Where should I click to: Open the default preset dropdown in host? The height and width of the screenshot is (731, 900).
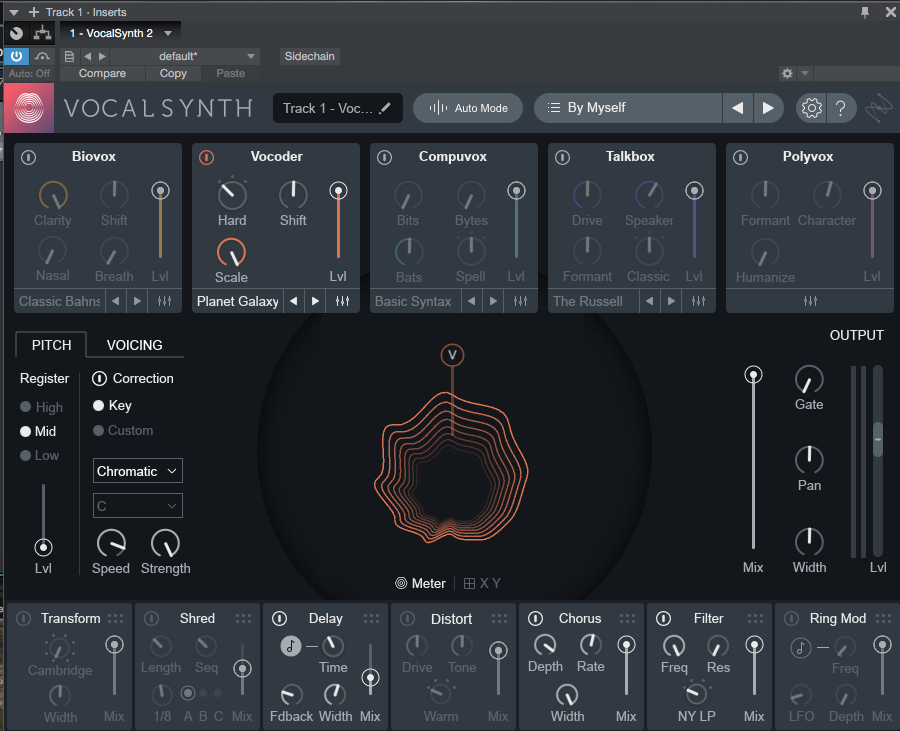pyautogui.click(x=185, y=56)
